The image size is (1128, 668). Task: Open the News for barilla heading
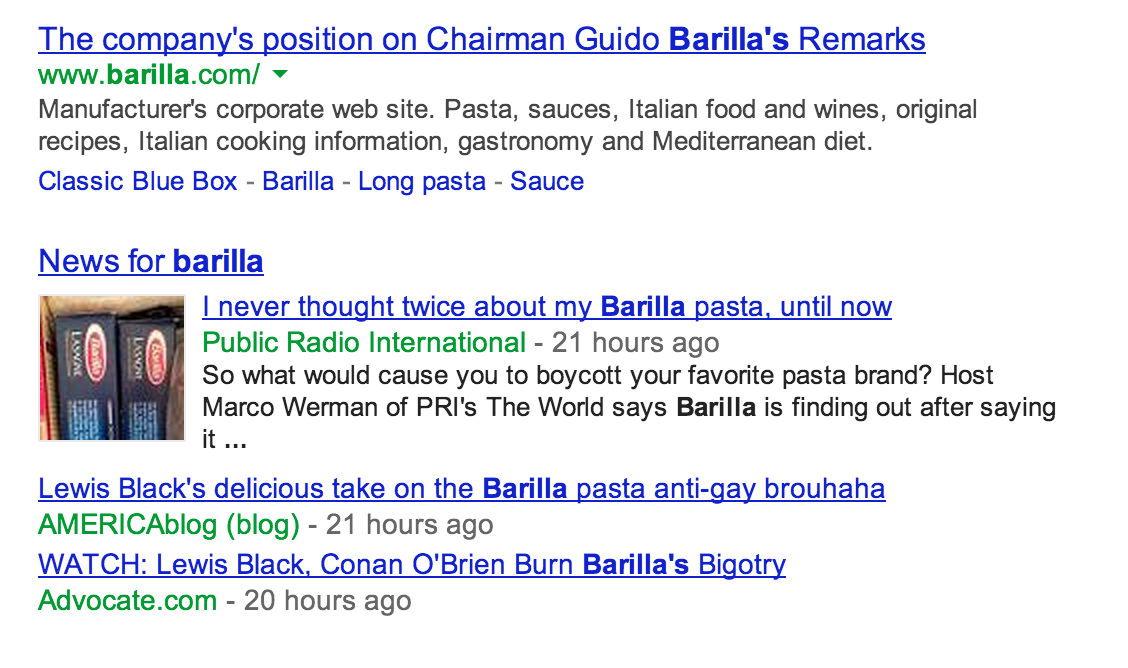150,261
